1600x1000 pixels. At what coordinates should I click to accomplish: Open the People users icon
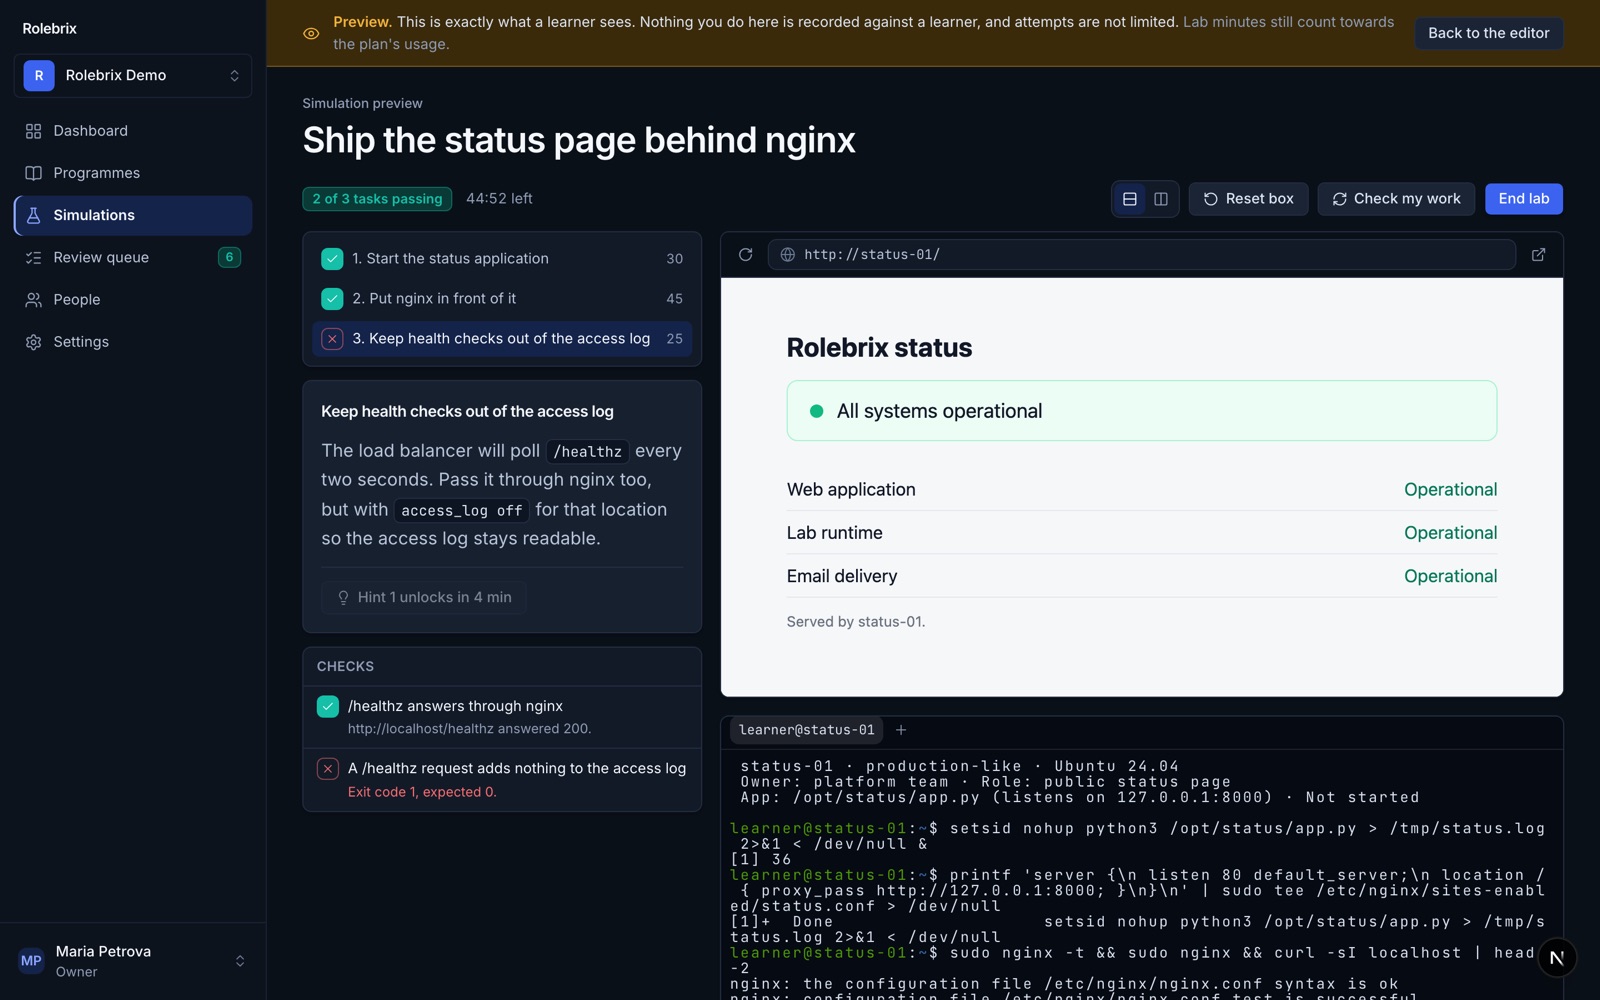[x=33, y=299]
